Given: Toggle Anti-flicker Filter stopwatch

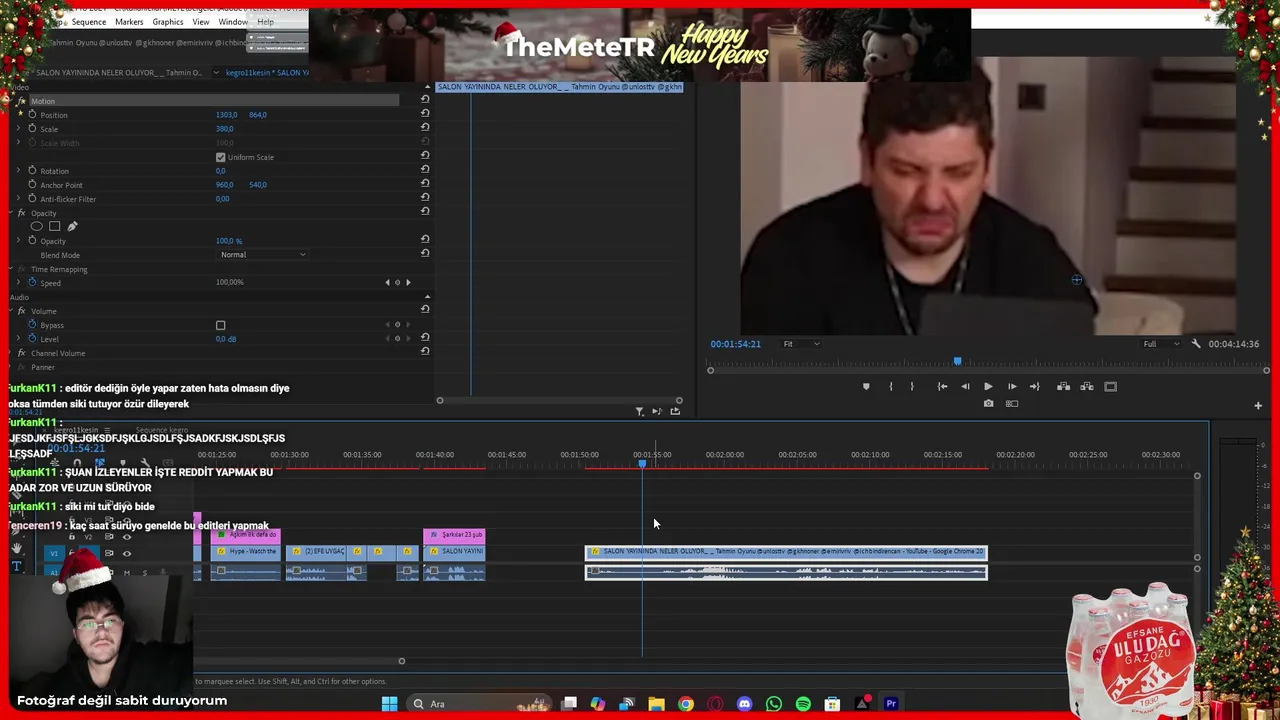Looking at the screenshot, I should tap(32, 199).
